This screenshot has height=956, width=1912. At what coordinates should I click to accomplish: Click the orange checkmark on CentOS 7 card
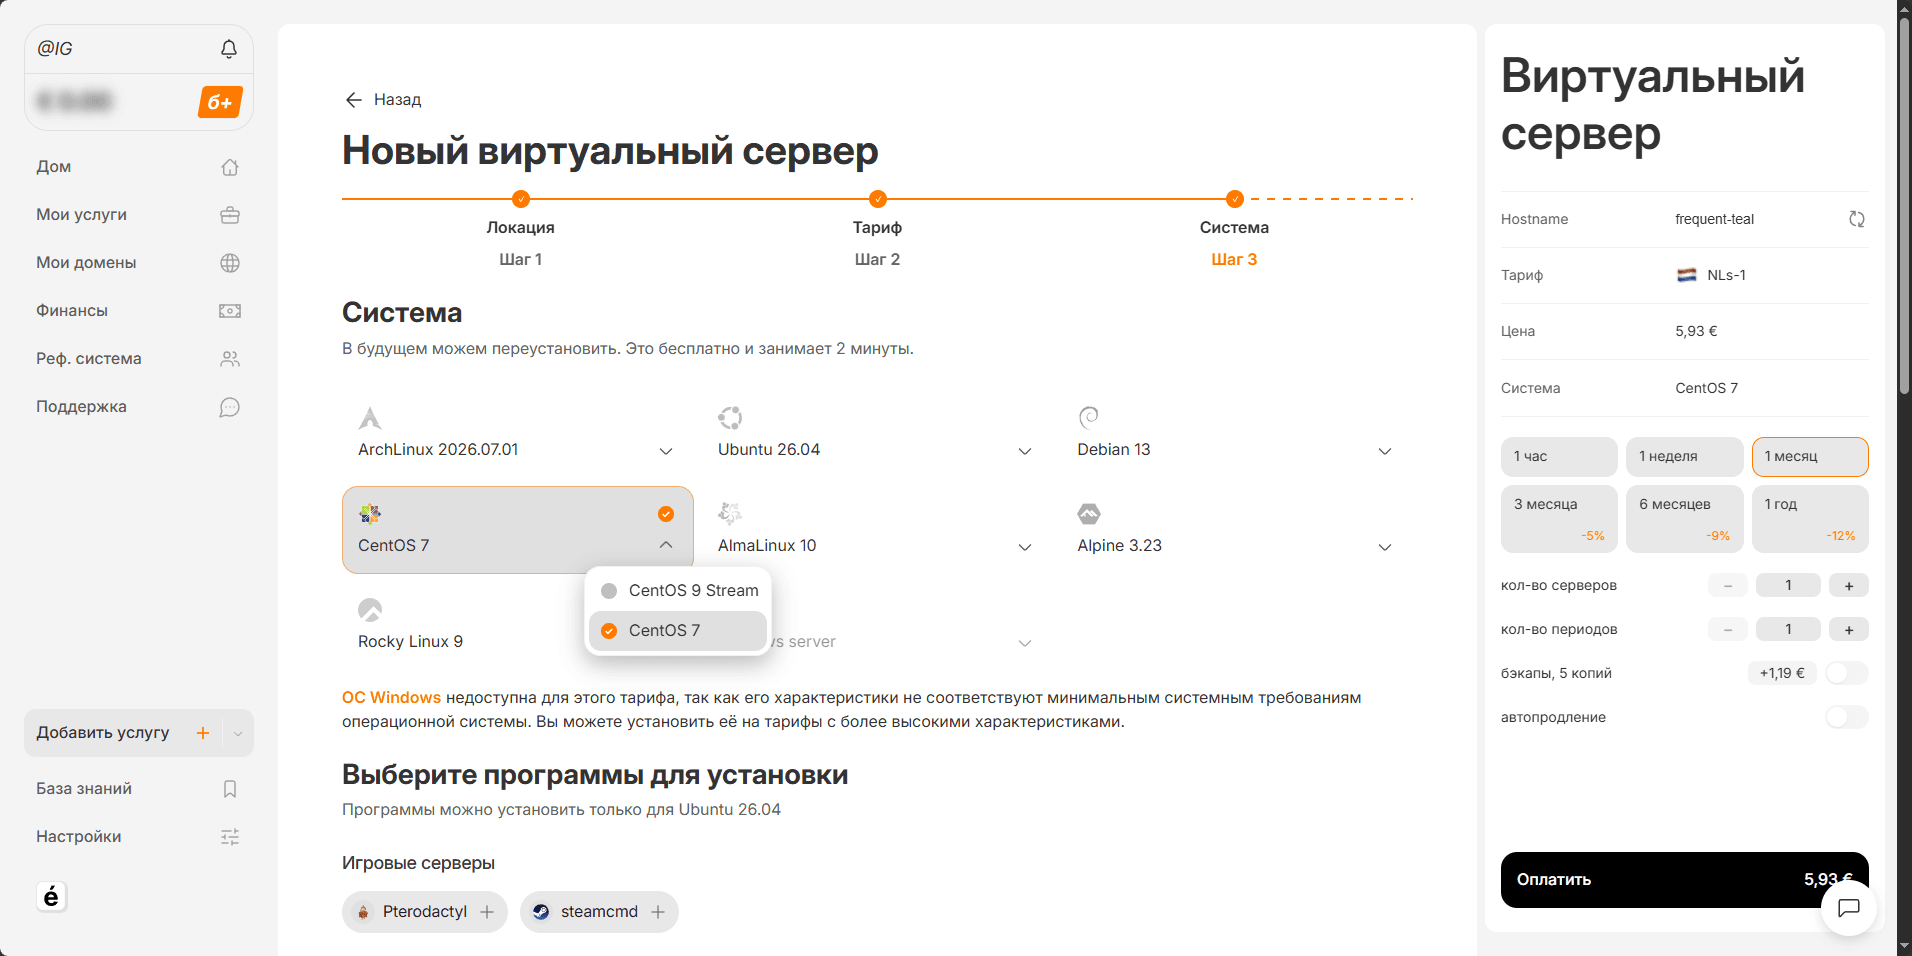pos(666,514)
